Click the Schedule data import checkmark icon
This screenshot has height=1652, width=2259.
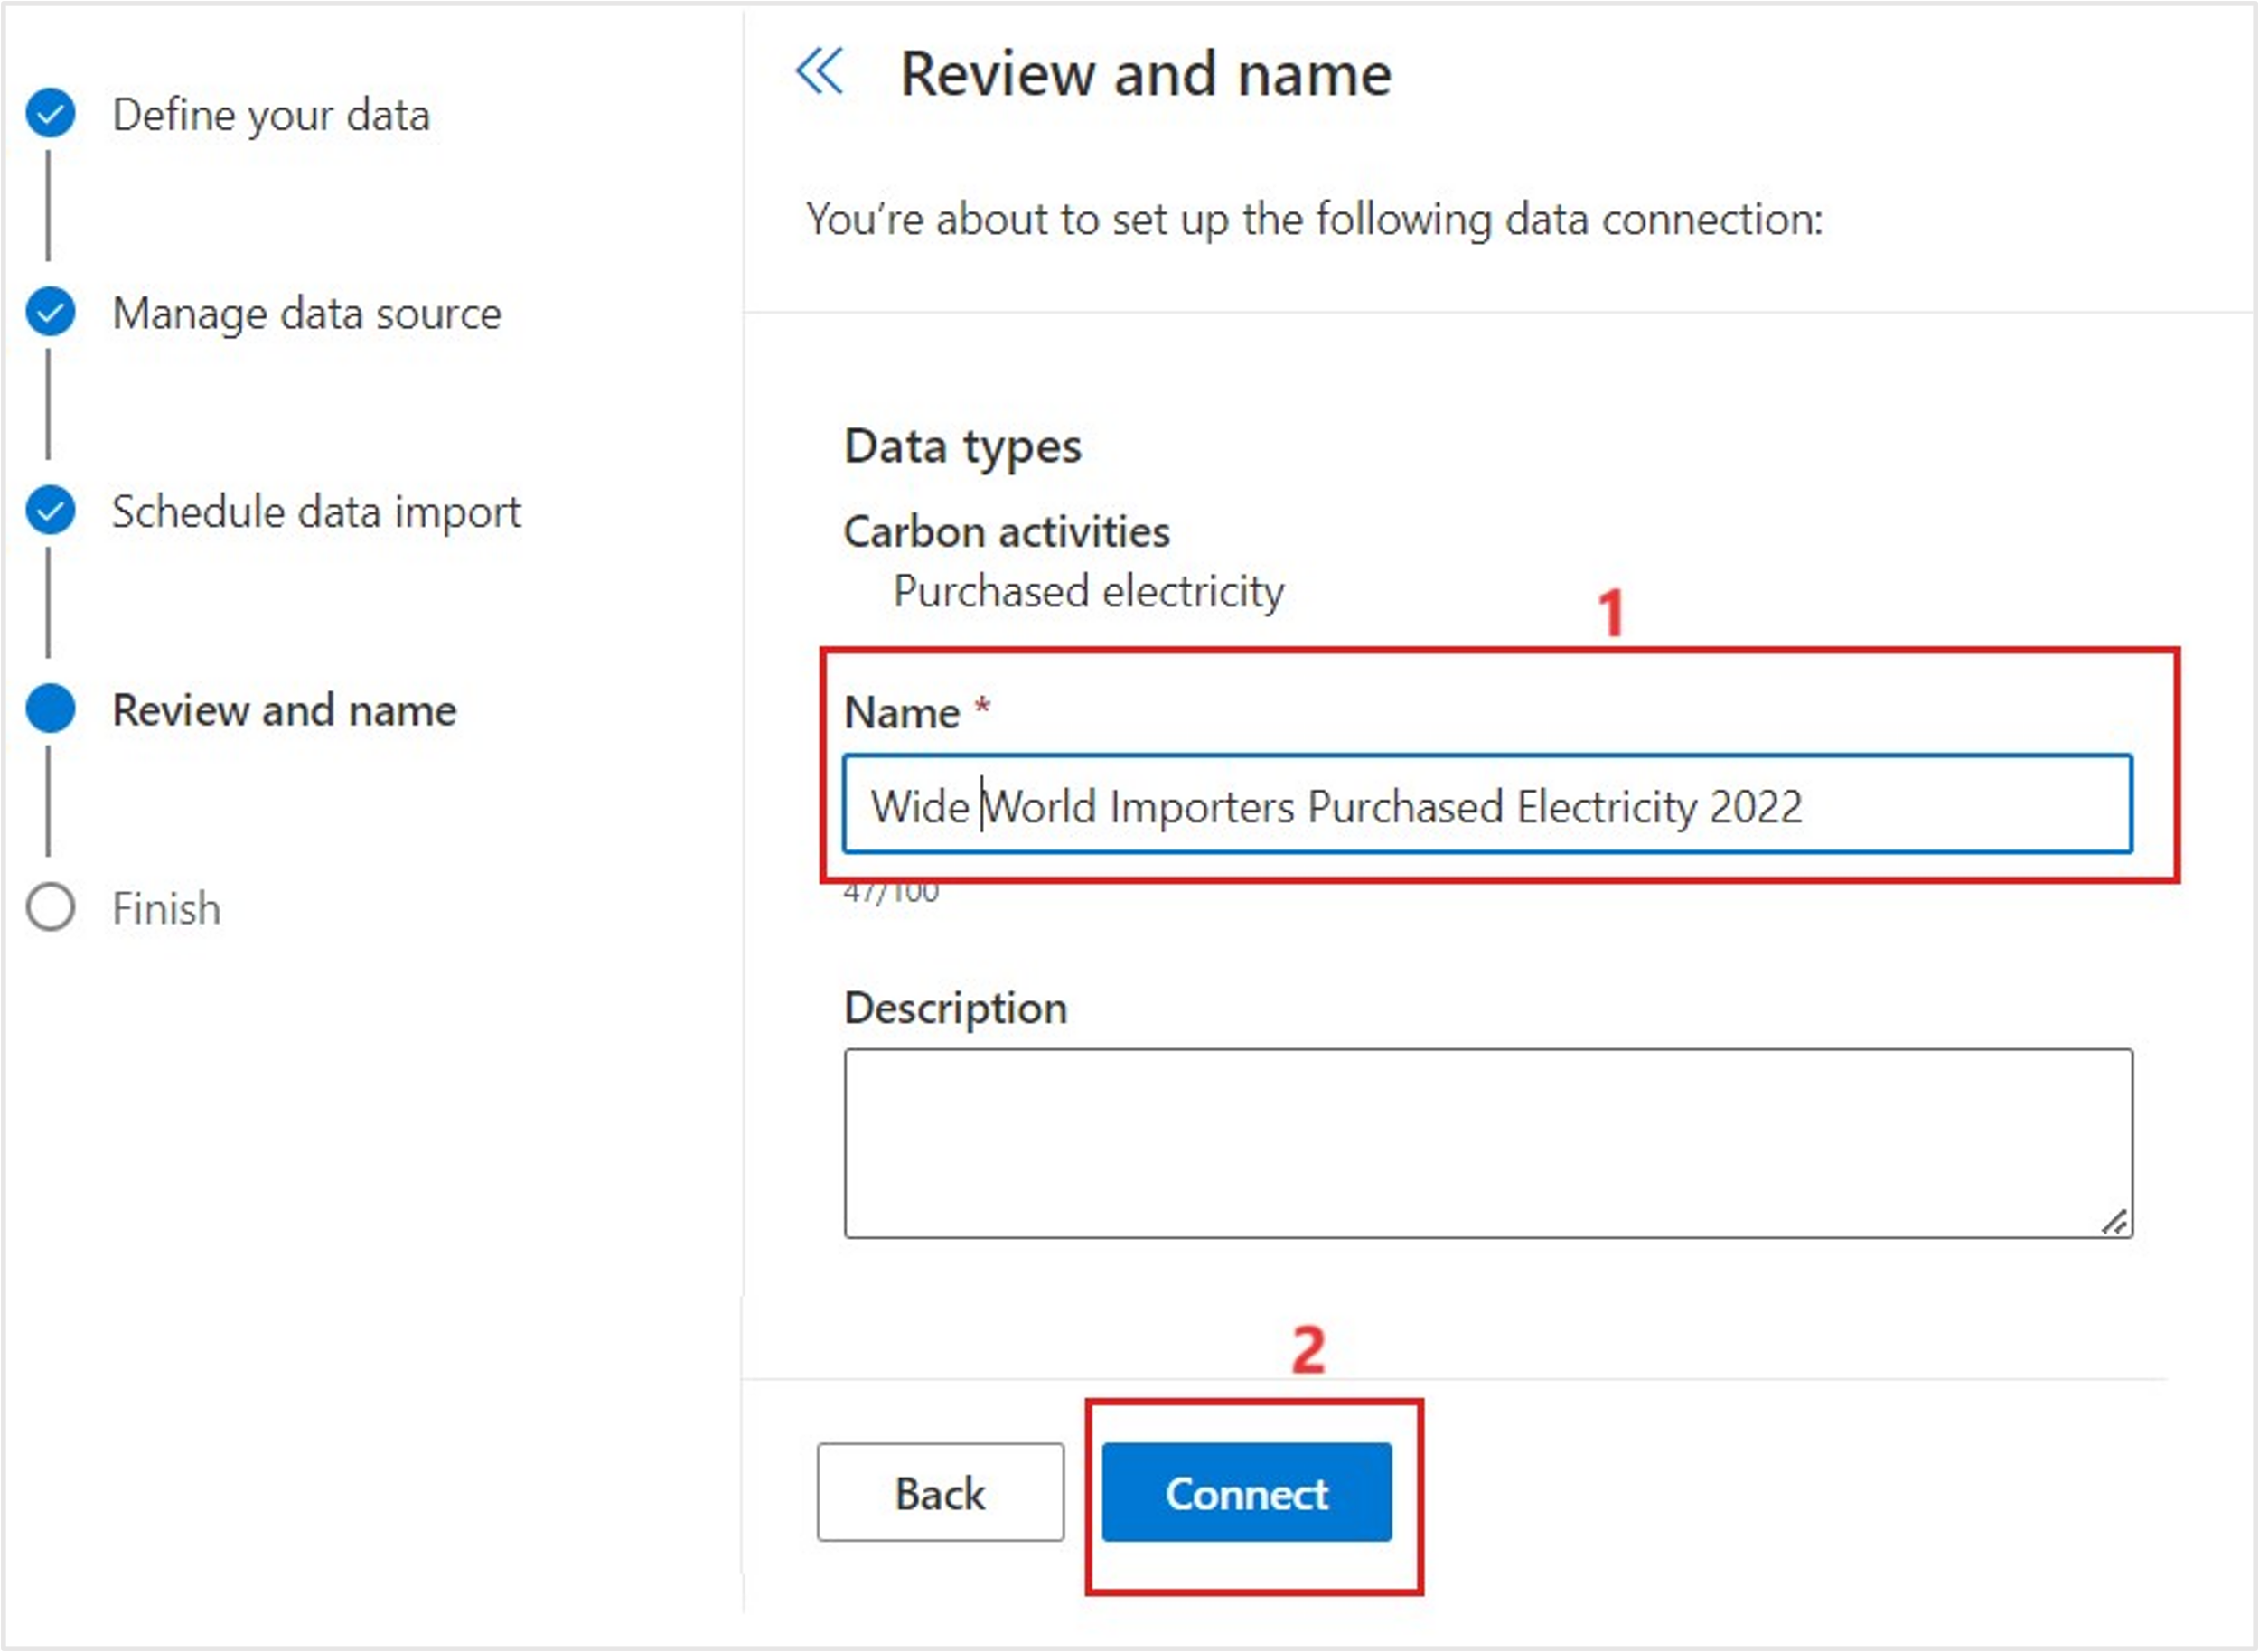coord(50,510)
